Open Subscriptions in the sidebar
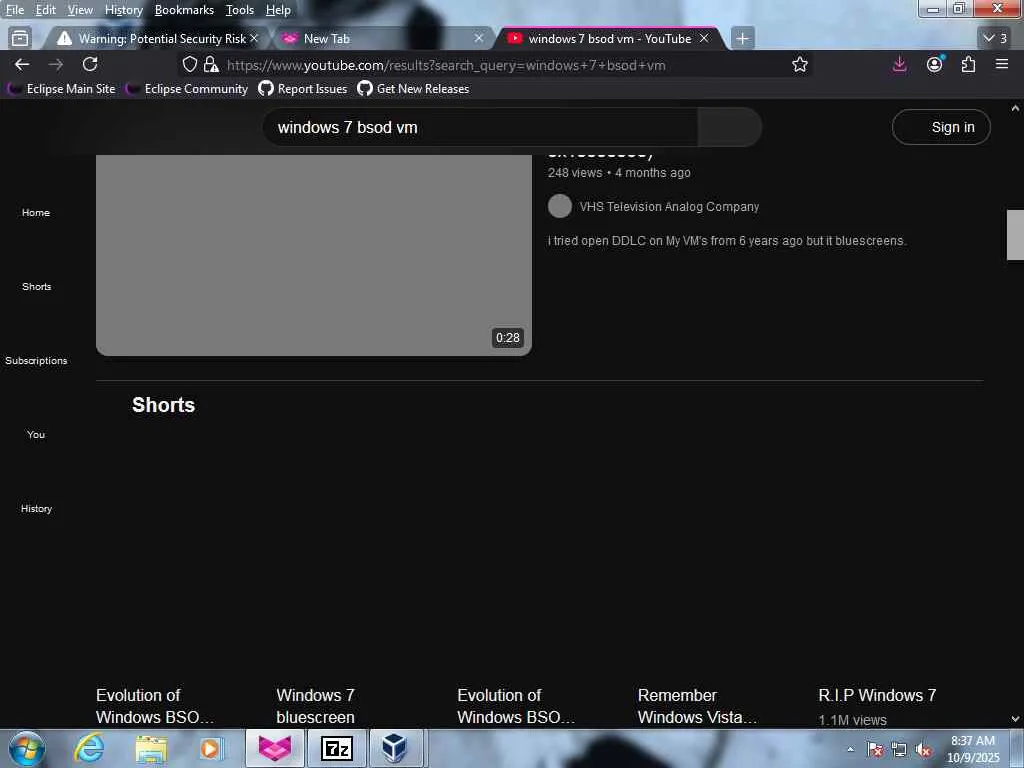 pos(36,360)
